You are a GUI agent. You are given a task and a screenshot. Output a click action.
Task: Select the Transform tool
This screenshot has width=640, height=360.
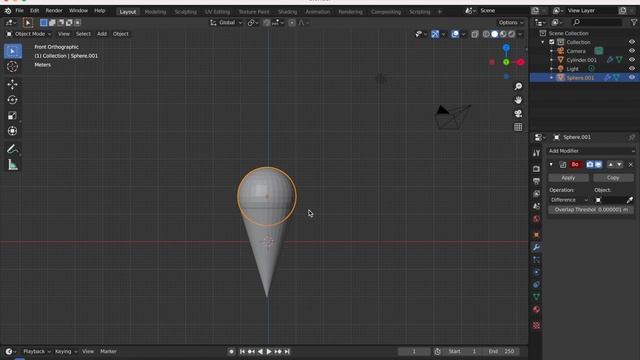pyautogui.click(x=12, y=131)
